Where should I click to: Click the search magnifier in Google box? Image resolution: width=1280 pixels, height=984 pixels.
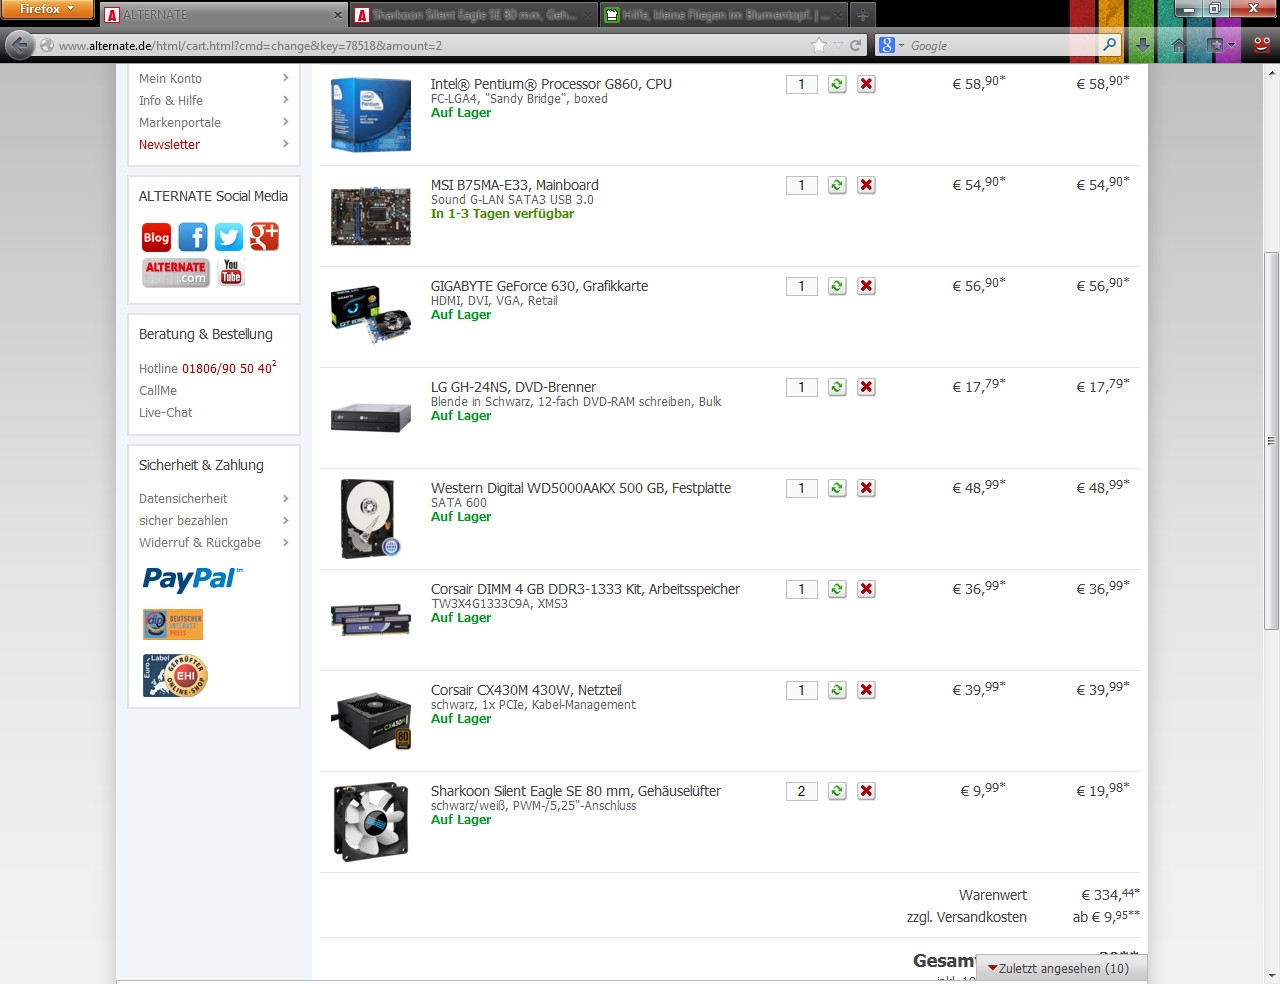pyautogui.click(x=1109, y=45)
